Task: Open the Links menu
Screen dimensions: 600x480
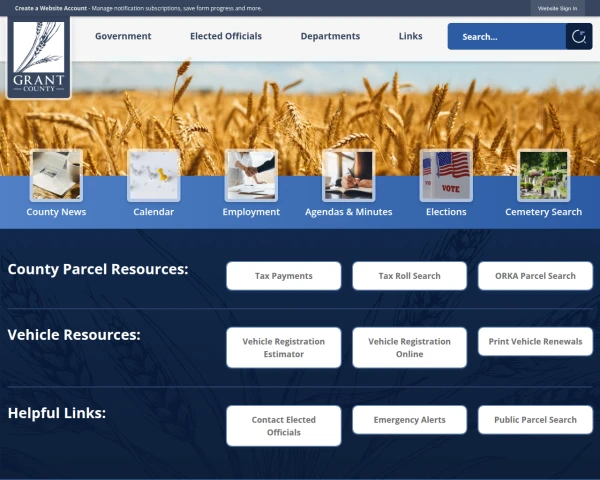Action: pos(411,36)
